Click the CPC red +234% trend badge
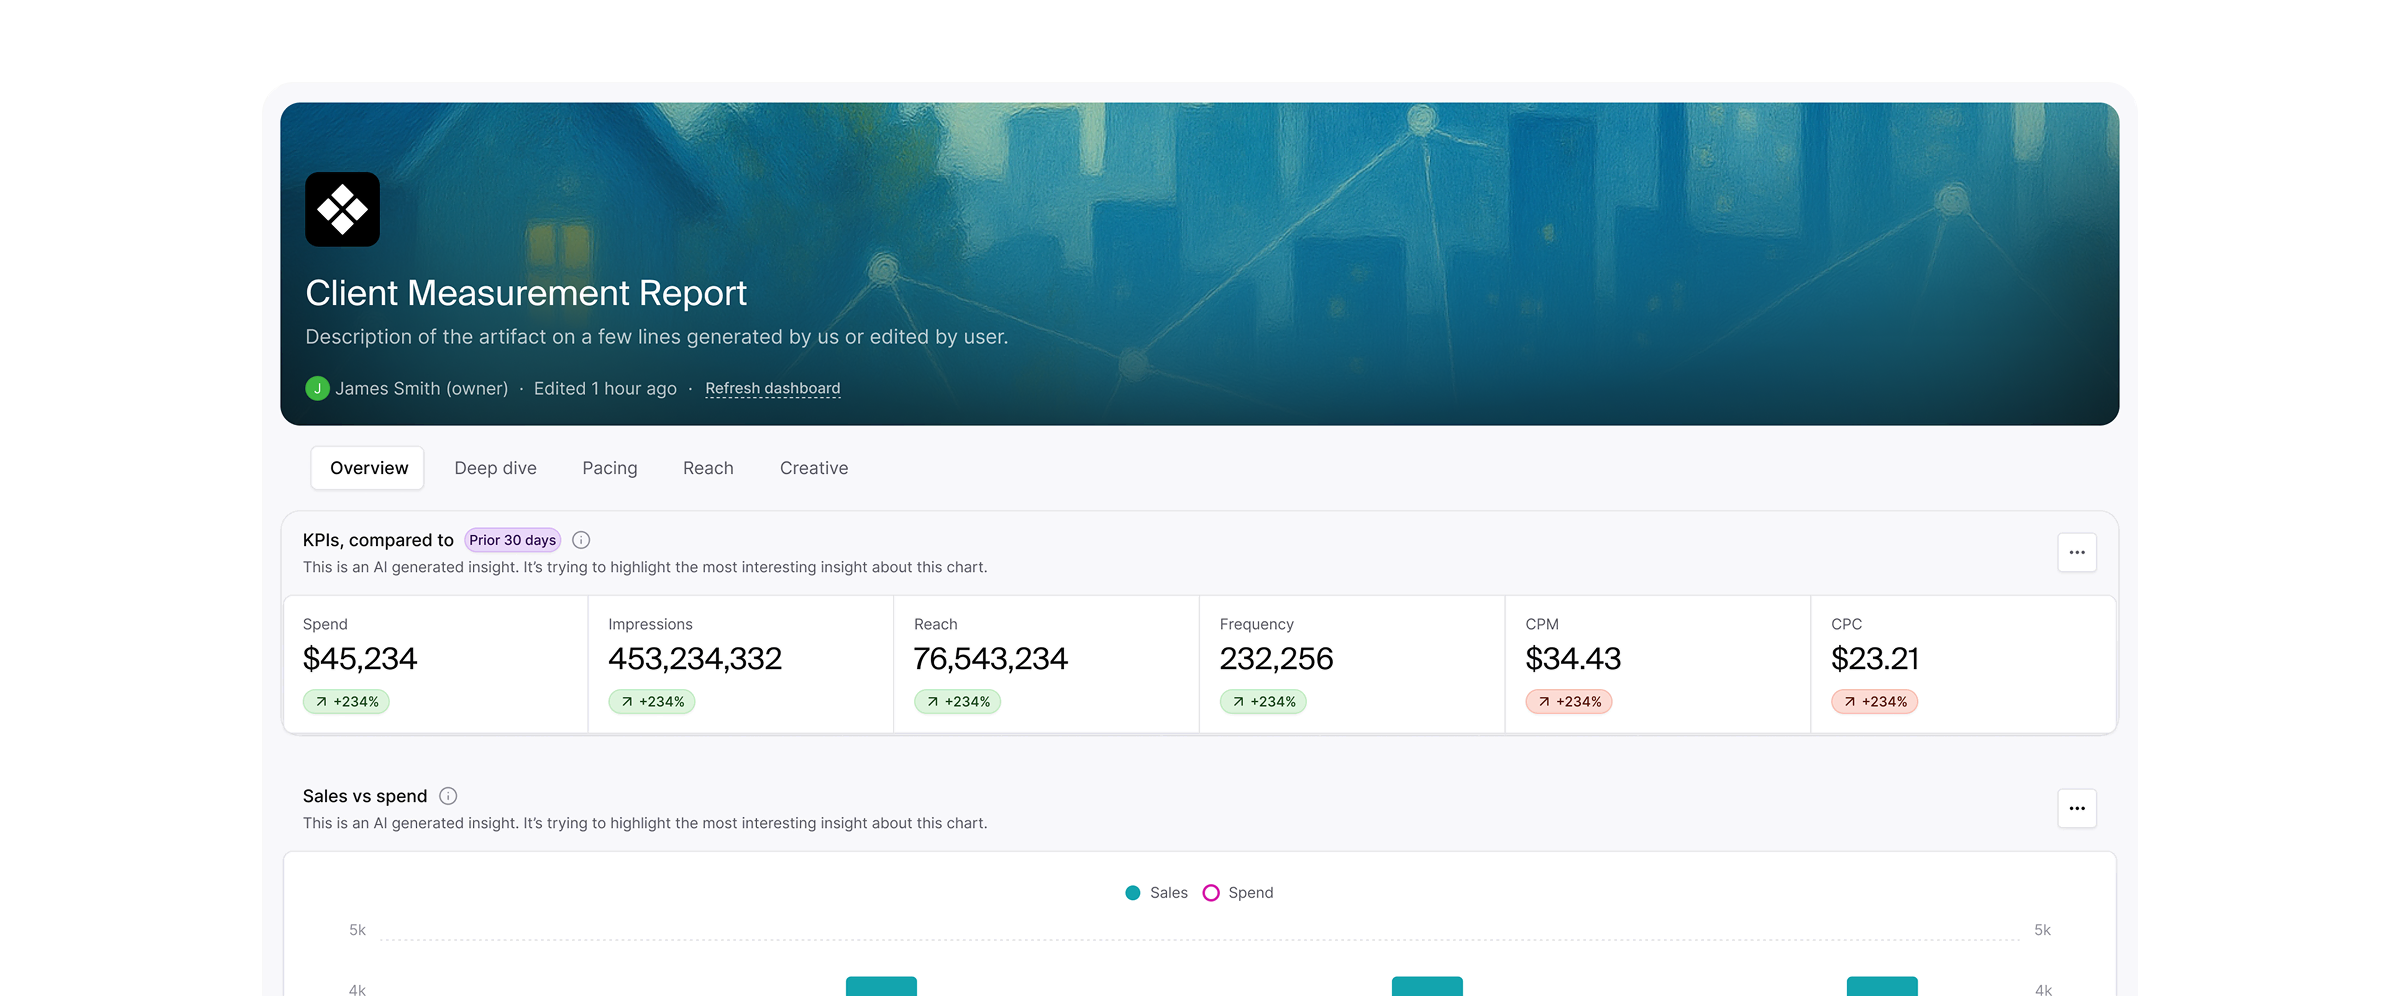Viewport: 2400px width, 996px height. (x=1875, y=702)
